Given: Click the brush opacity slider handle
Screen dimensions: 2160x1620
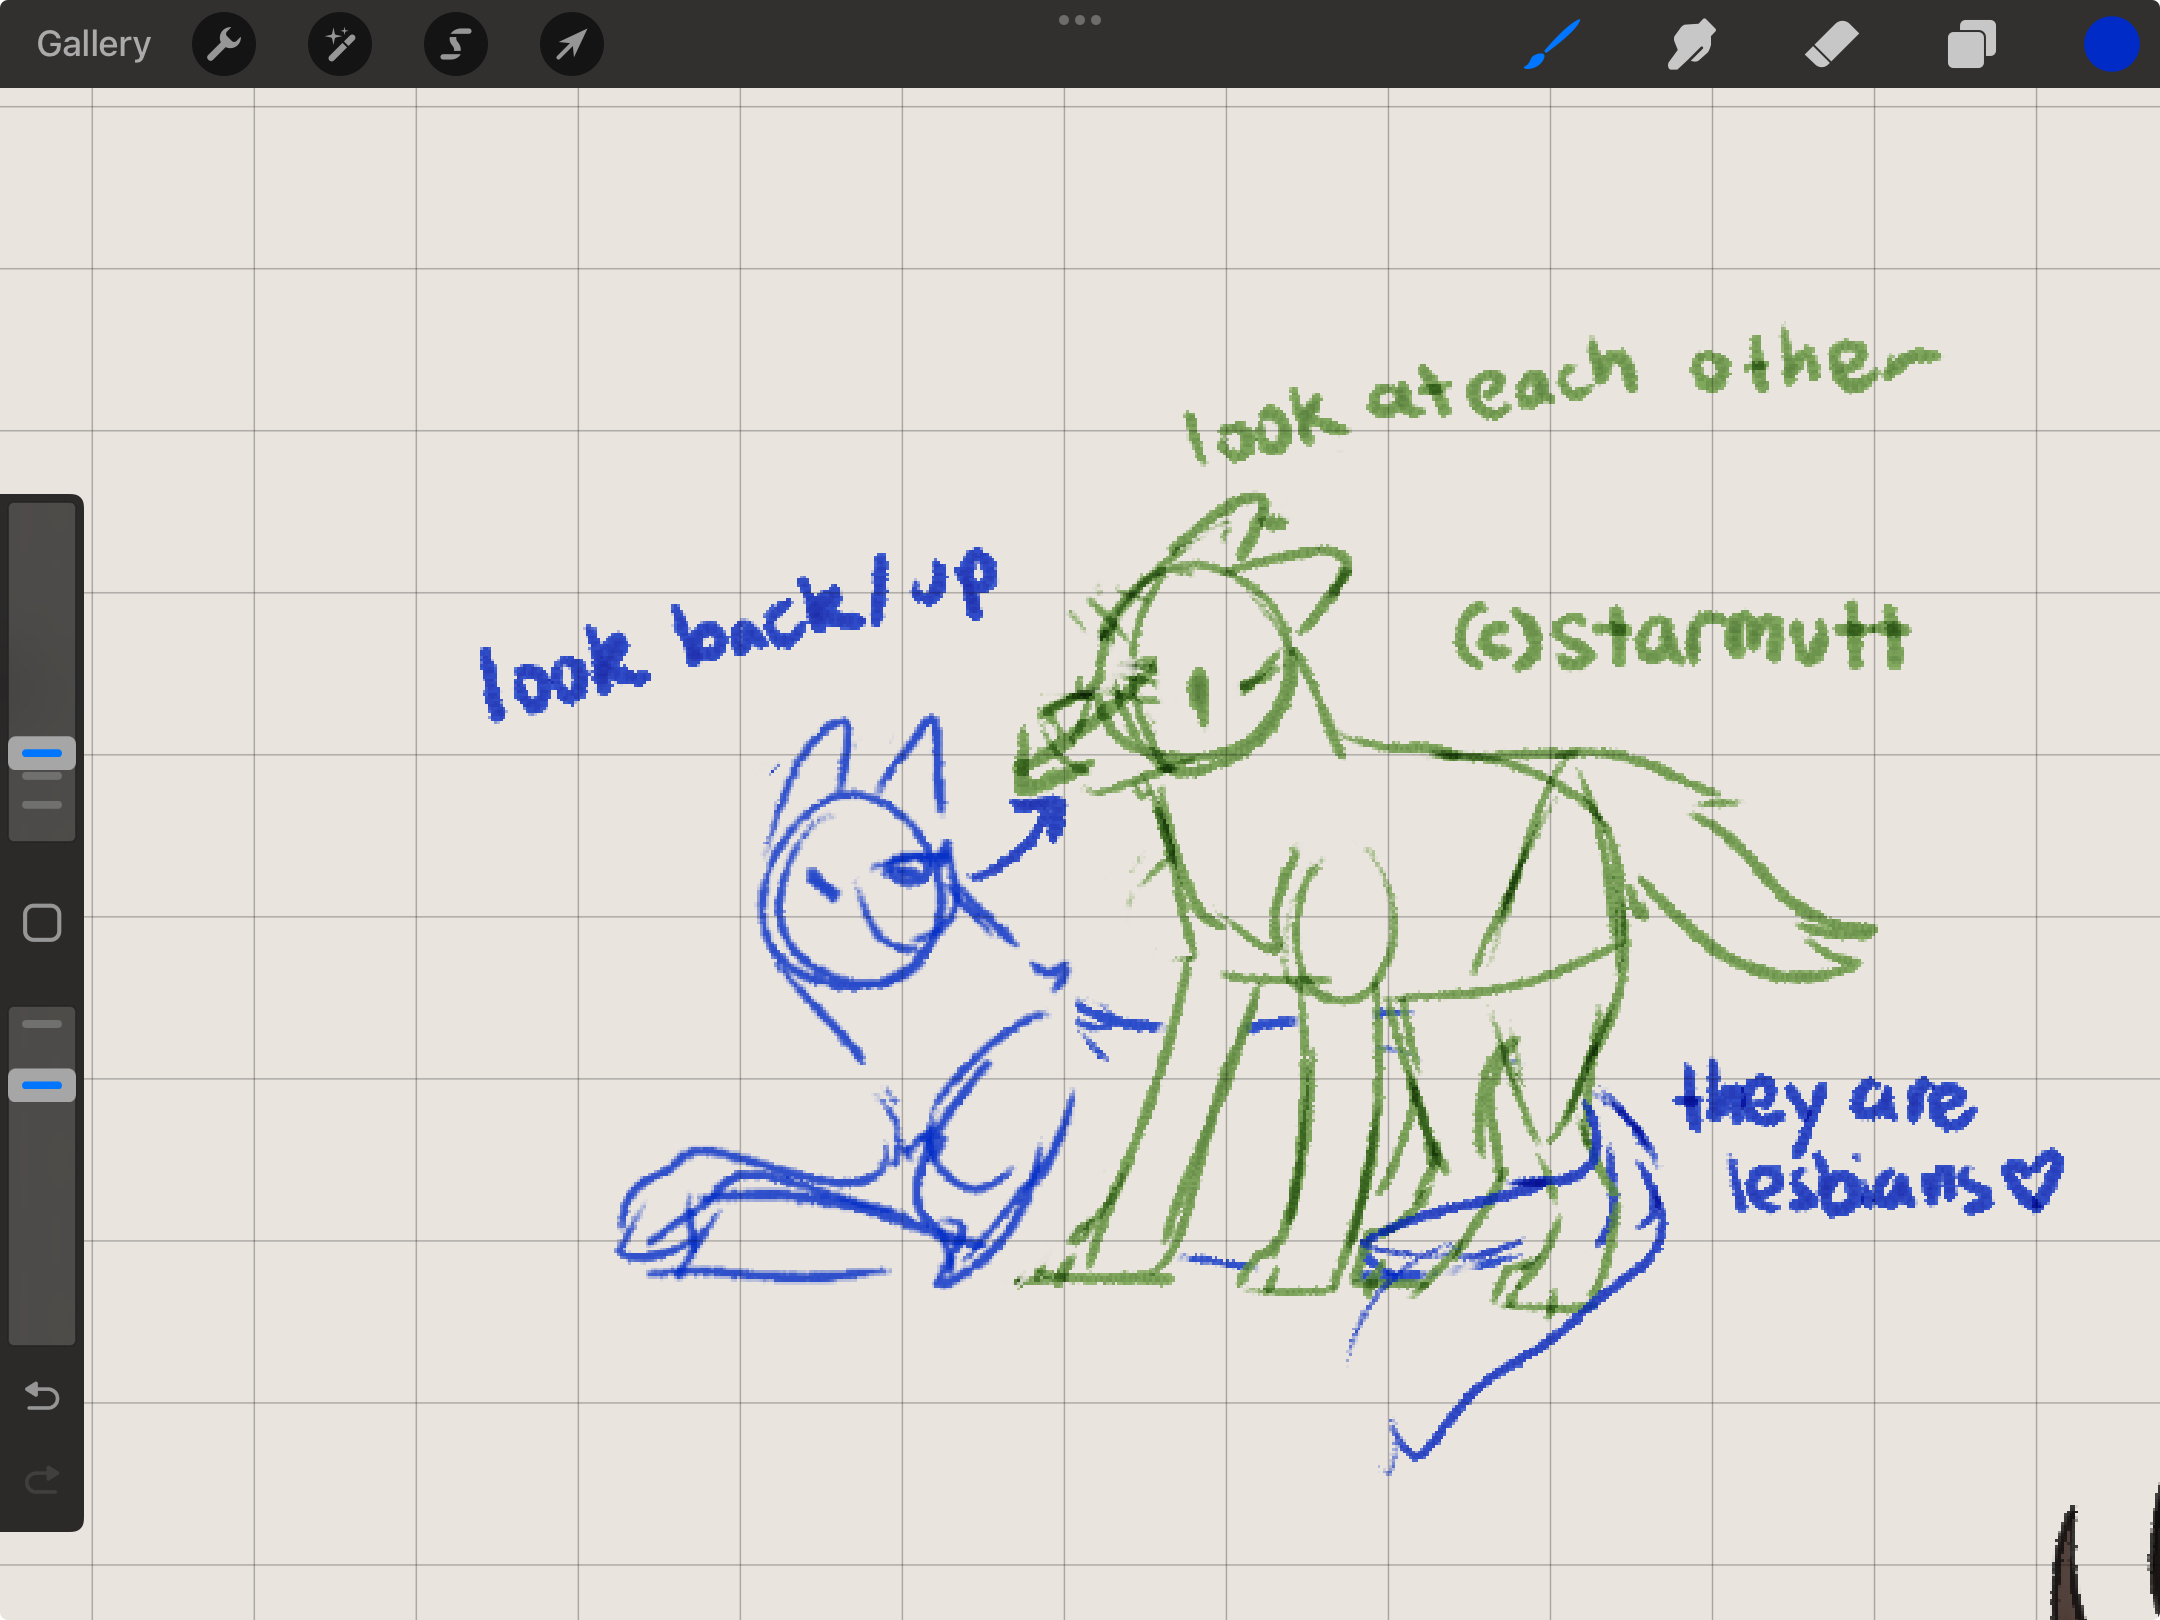Looking at the screenshot, I should [x=42, y=1085].
